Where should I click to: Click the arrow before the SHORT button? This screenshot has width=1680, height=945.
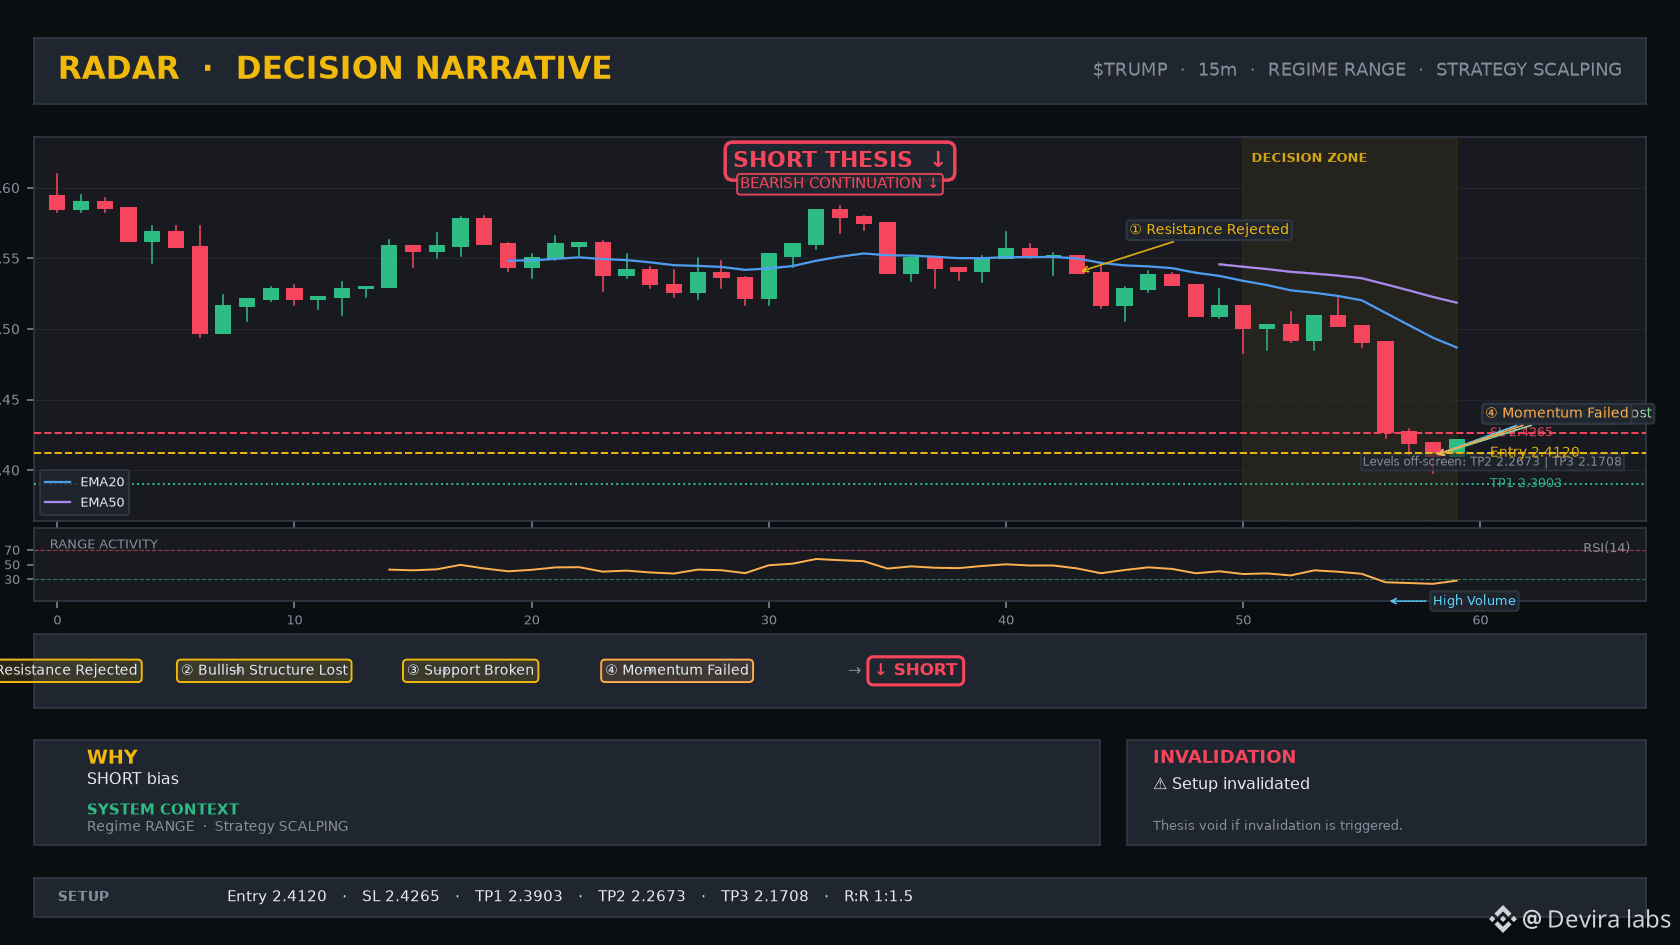pyautogui.click(x=855, y=670)
